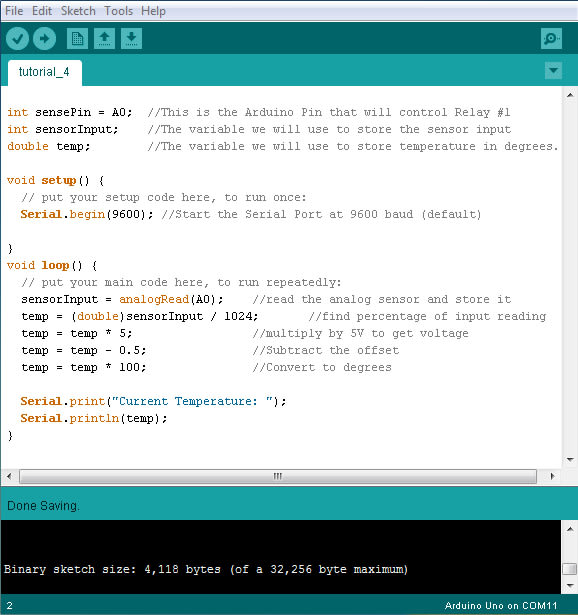Click 'Binary sketch size: 4,118 bytes' console line
The image size is (578, 615).
(113, 569)
